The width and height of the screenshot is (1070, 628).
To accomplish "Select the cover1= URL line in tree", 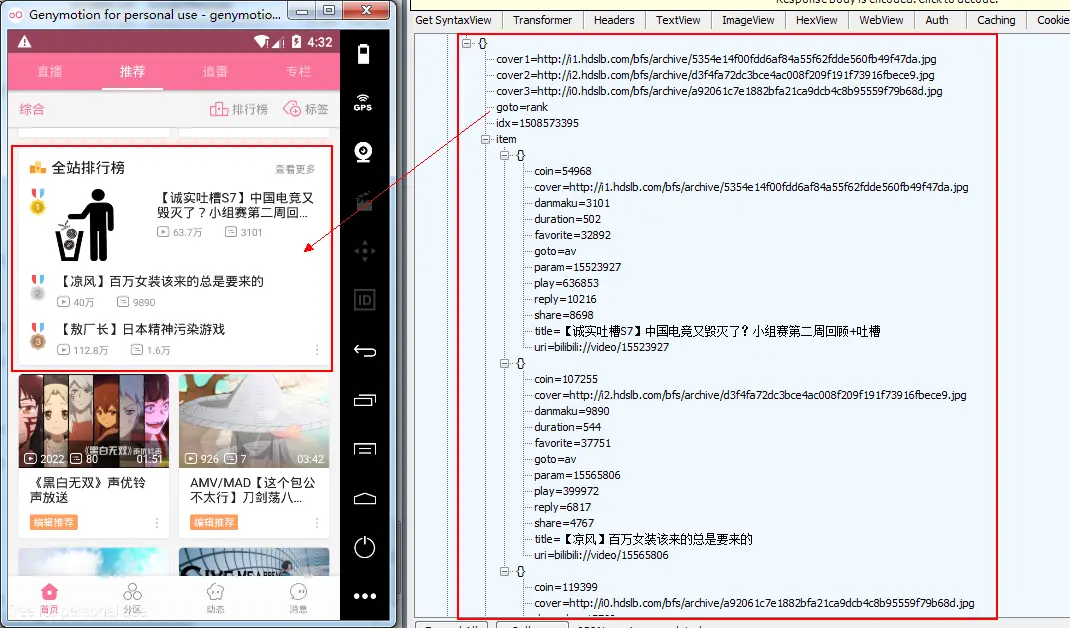I will (716, 59).
